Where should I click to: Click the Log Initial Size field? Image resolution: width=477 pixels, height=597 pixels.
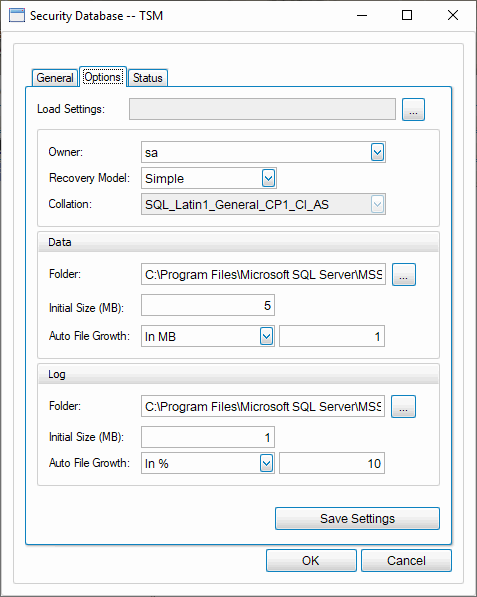coord(208,437)
